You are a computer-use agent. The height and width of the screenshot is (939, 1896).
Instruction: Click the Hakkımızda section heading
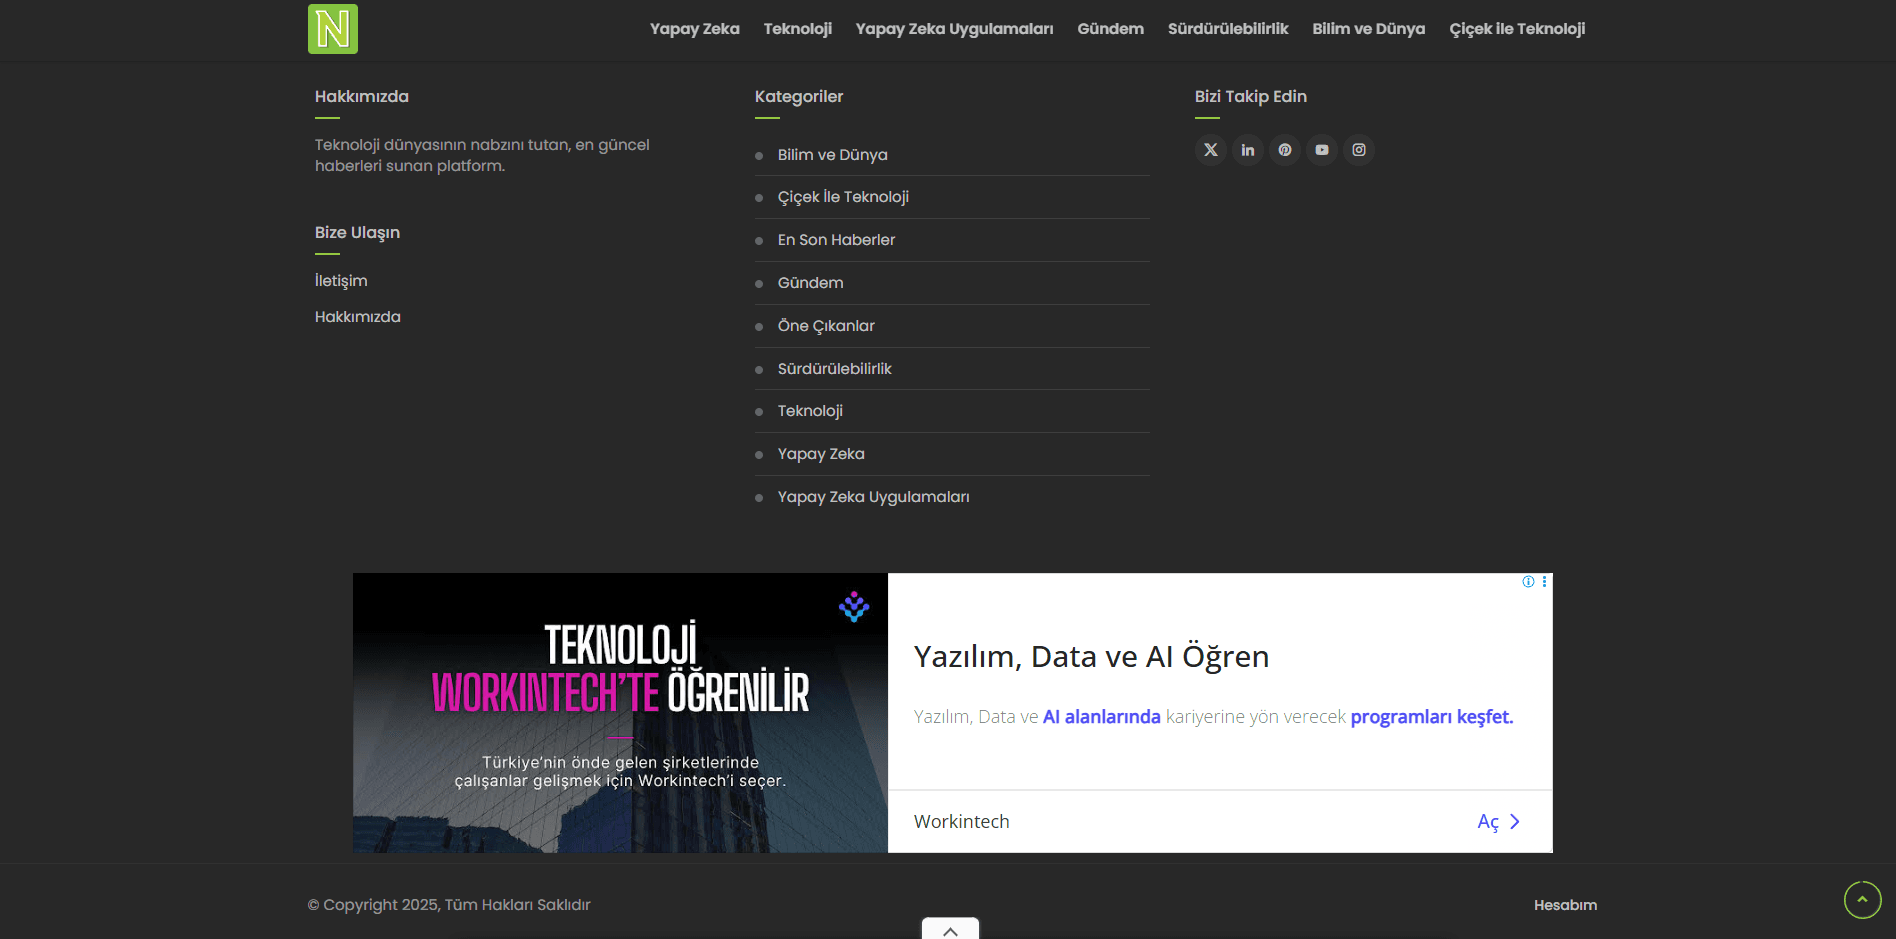tap(362, 97)
